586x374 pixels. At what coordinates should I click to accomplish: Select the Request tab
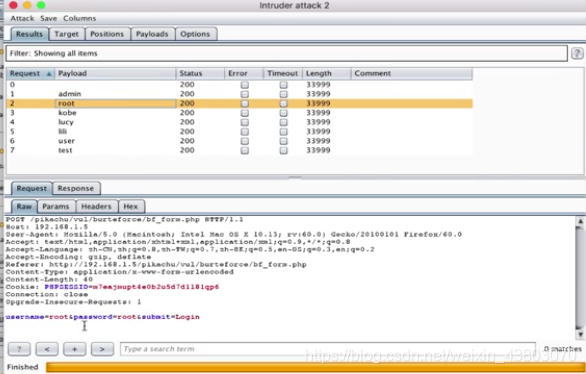(x=31, y=188)
